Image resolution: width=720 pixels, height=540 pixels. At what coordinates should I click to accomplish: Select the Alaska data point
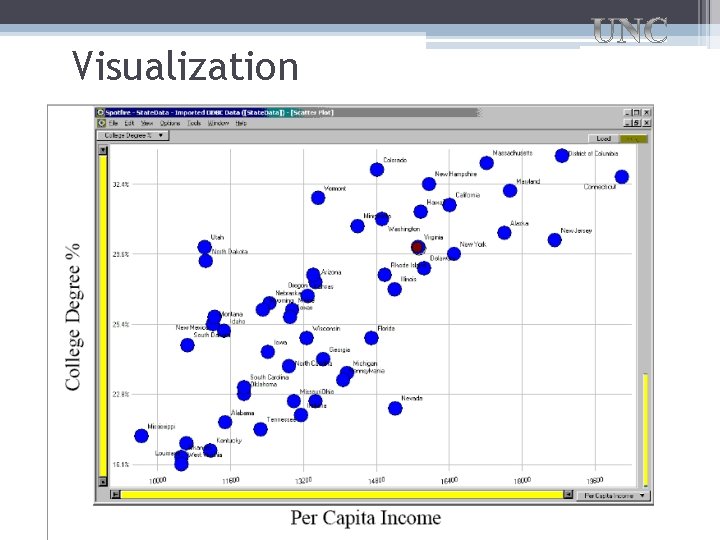point(504,233)
